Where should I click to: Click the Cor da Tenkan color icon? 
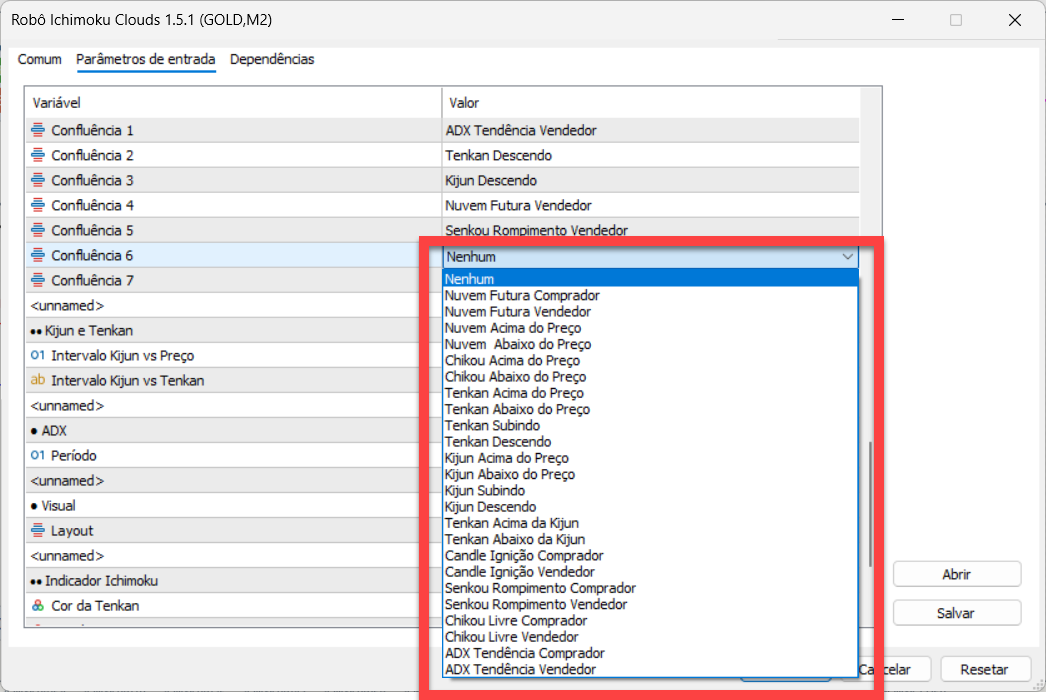38,605
